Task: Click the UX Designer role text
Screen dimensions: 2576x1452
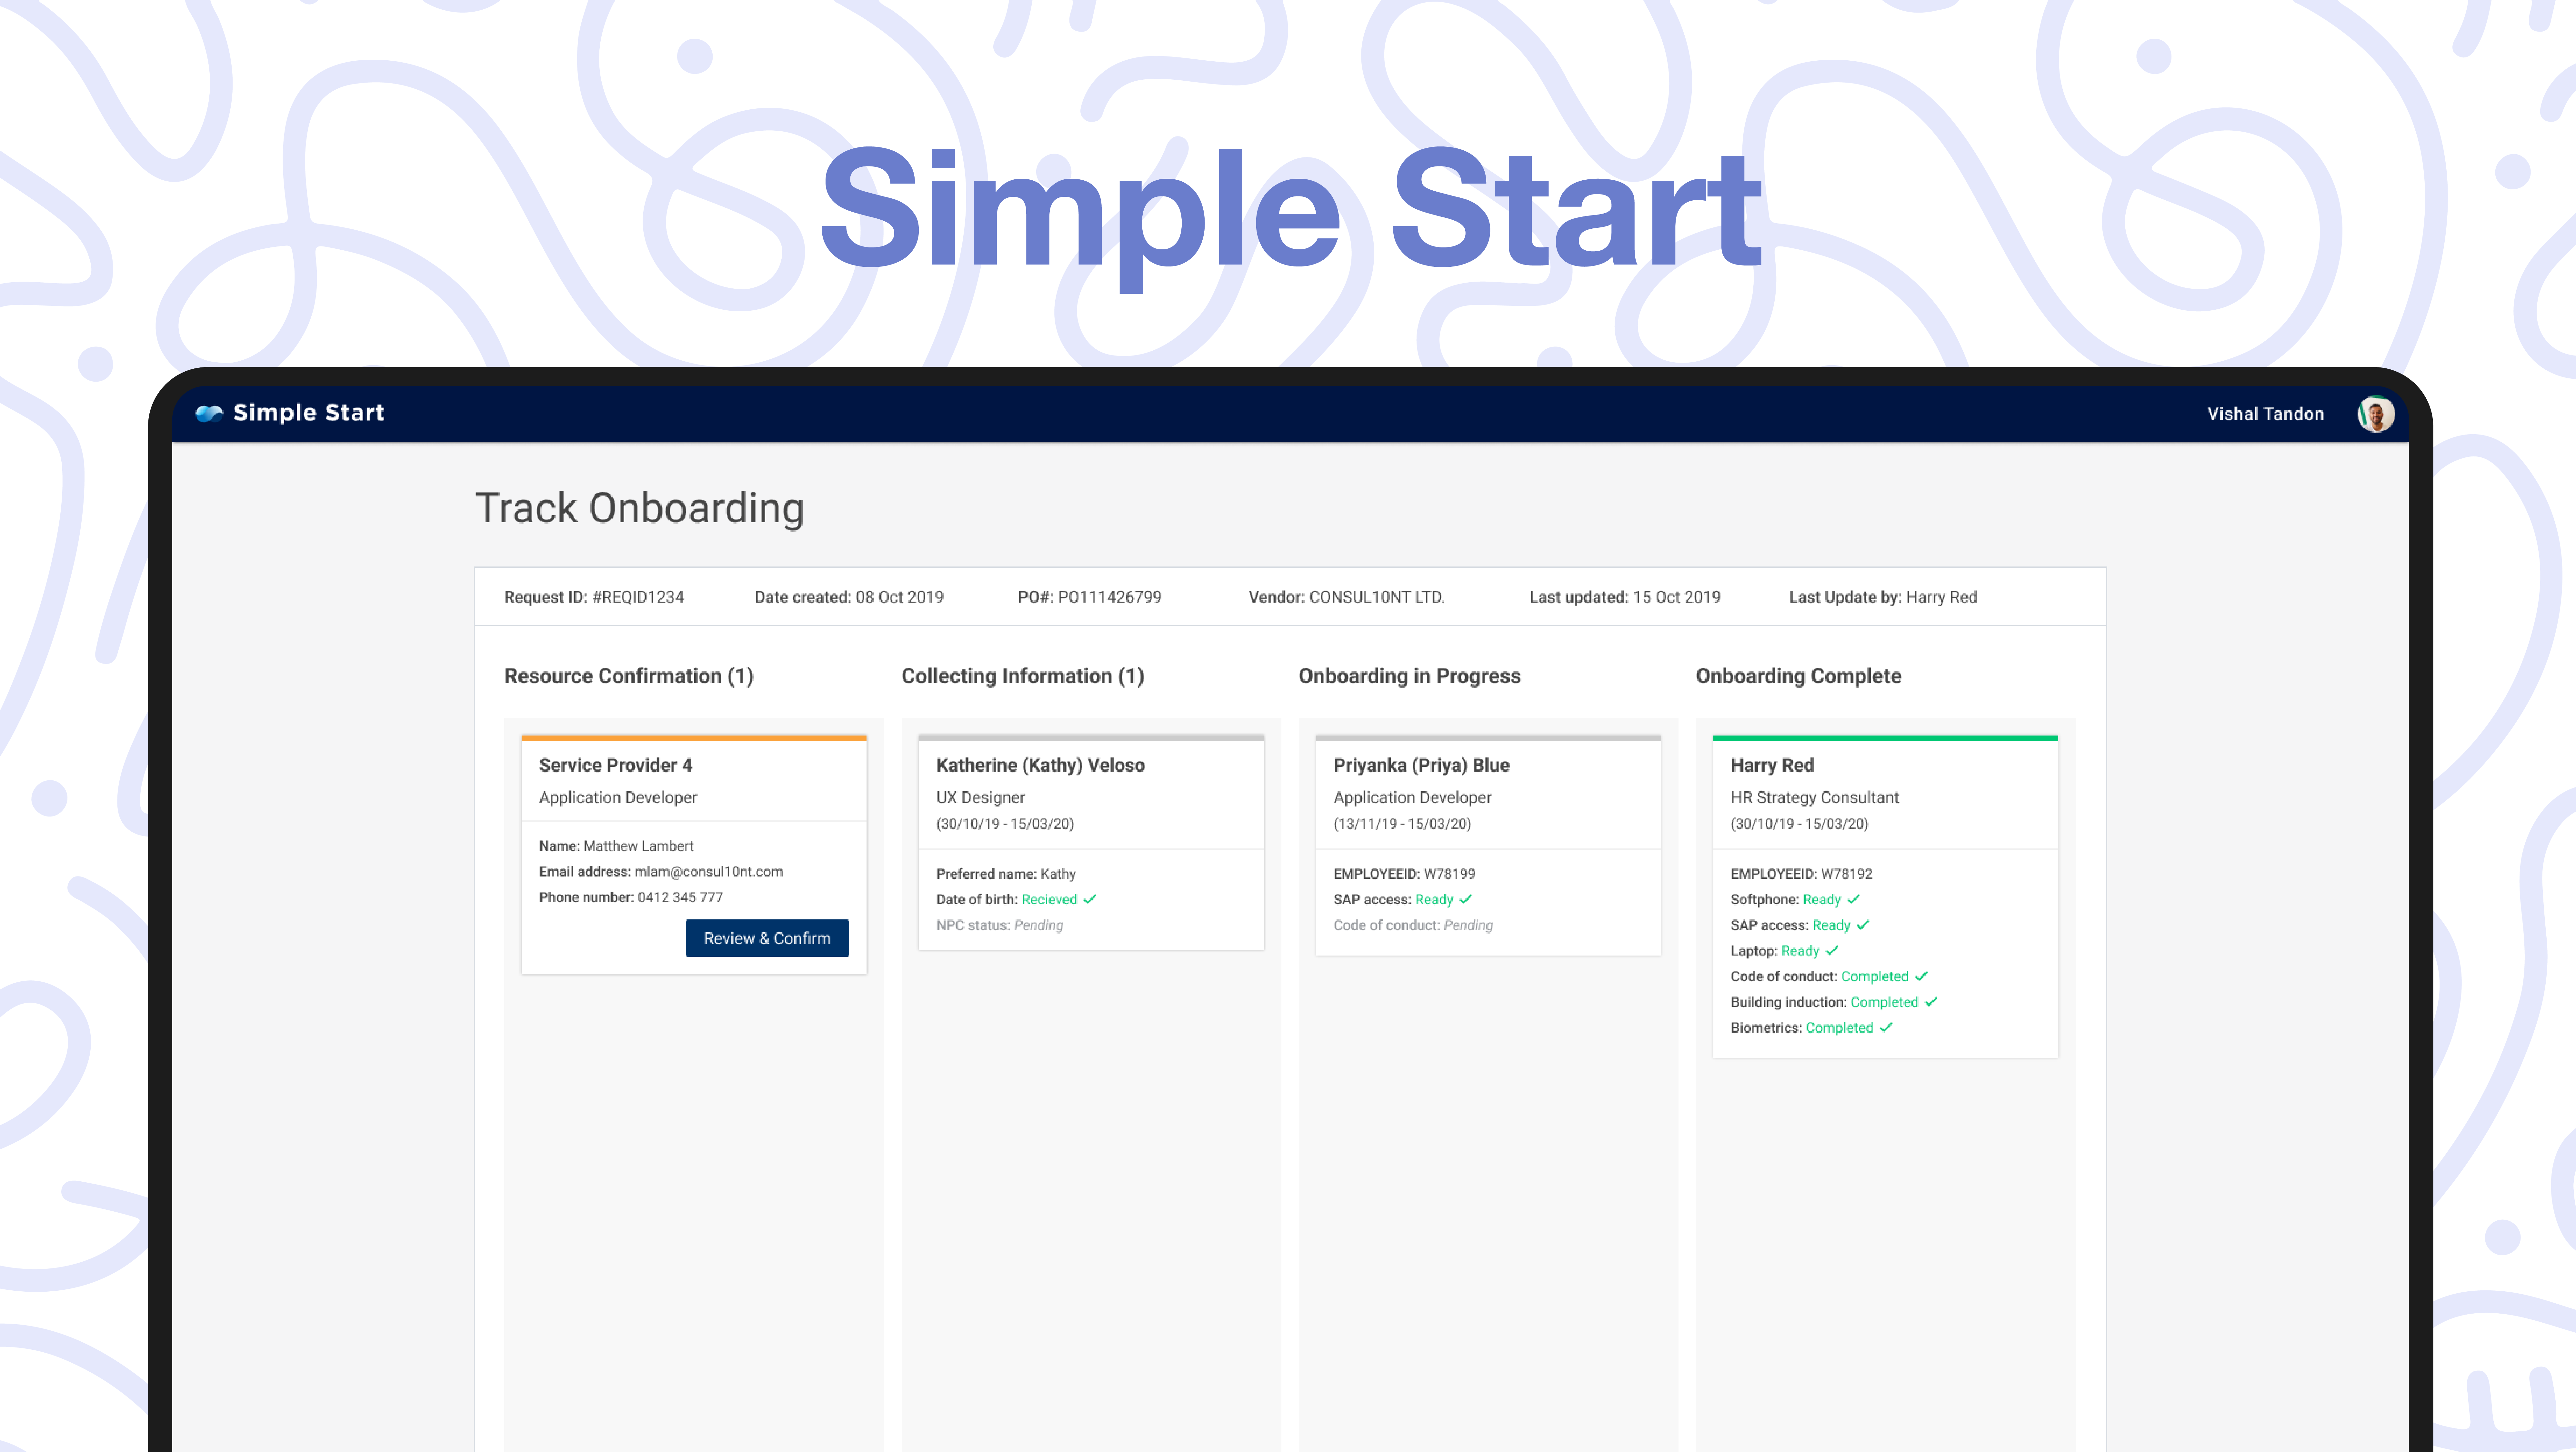Action: tap(980, 798)
